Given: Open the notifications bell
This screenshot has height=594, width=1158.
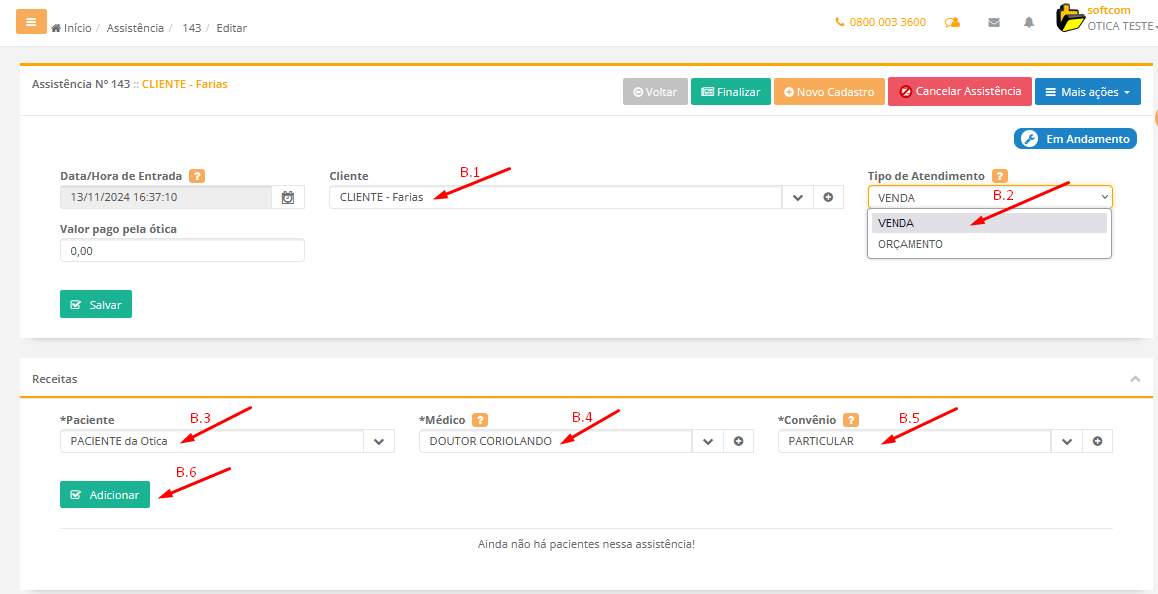Looking at the screenshot, I should [1028, 22].
